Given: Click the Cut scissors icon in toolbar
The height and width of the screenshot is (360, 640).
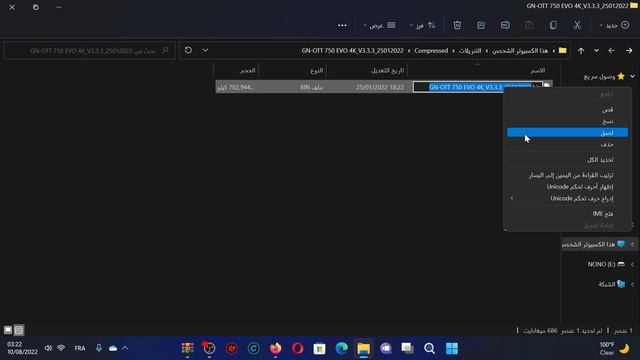Looking at the screenshot, I should 577,25.
